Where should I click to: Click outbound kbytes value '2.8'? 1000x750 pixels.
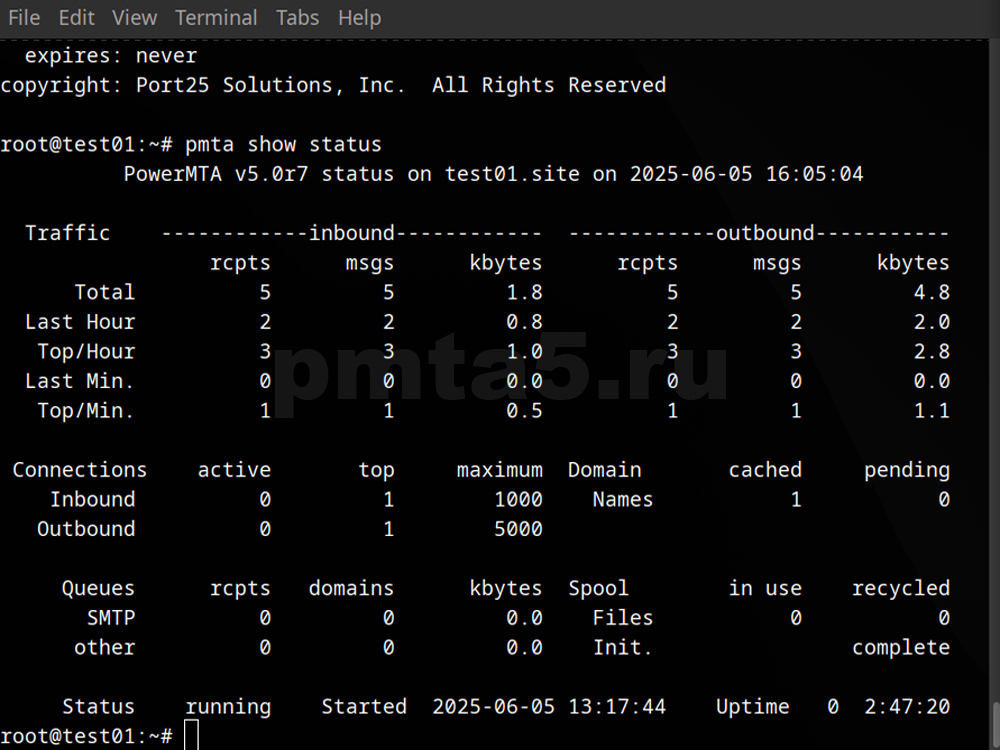(932, 352)
